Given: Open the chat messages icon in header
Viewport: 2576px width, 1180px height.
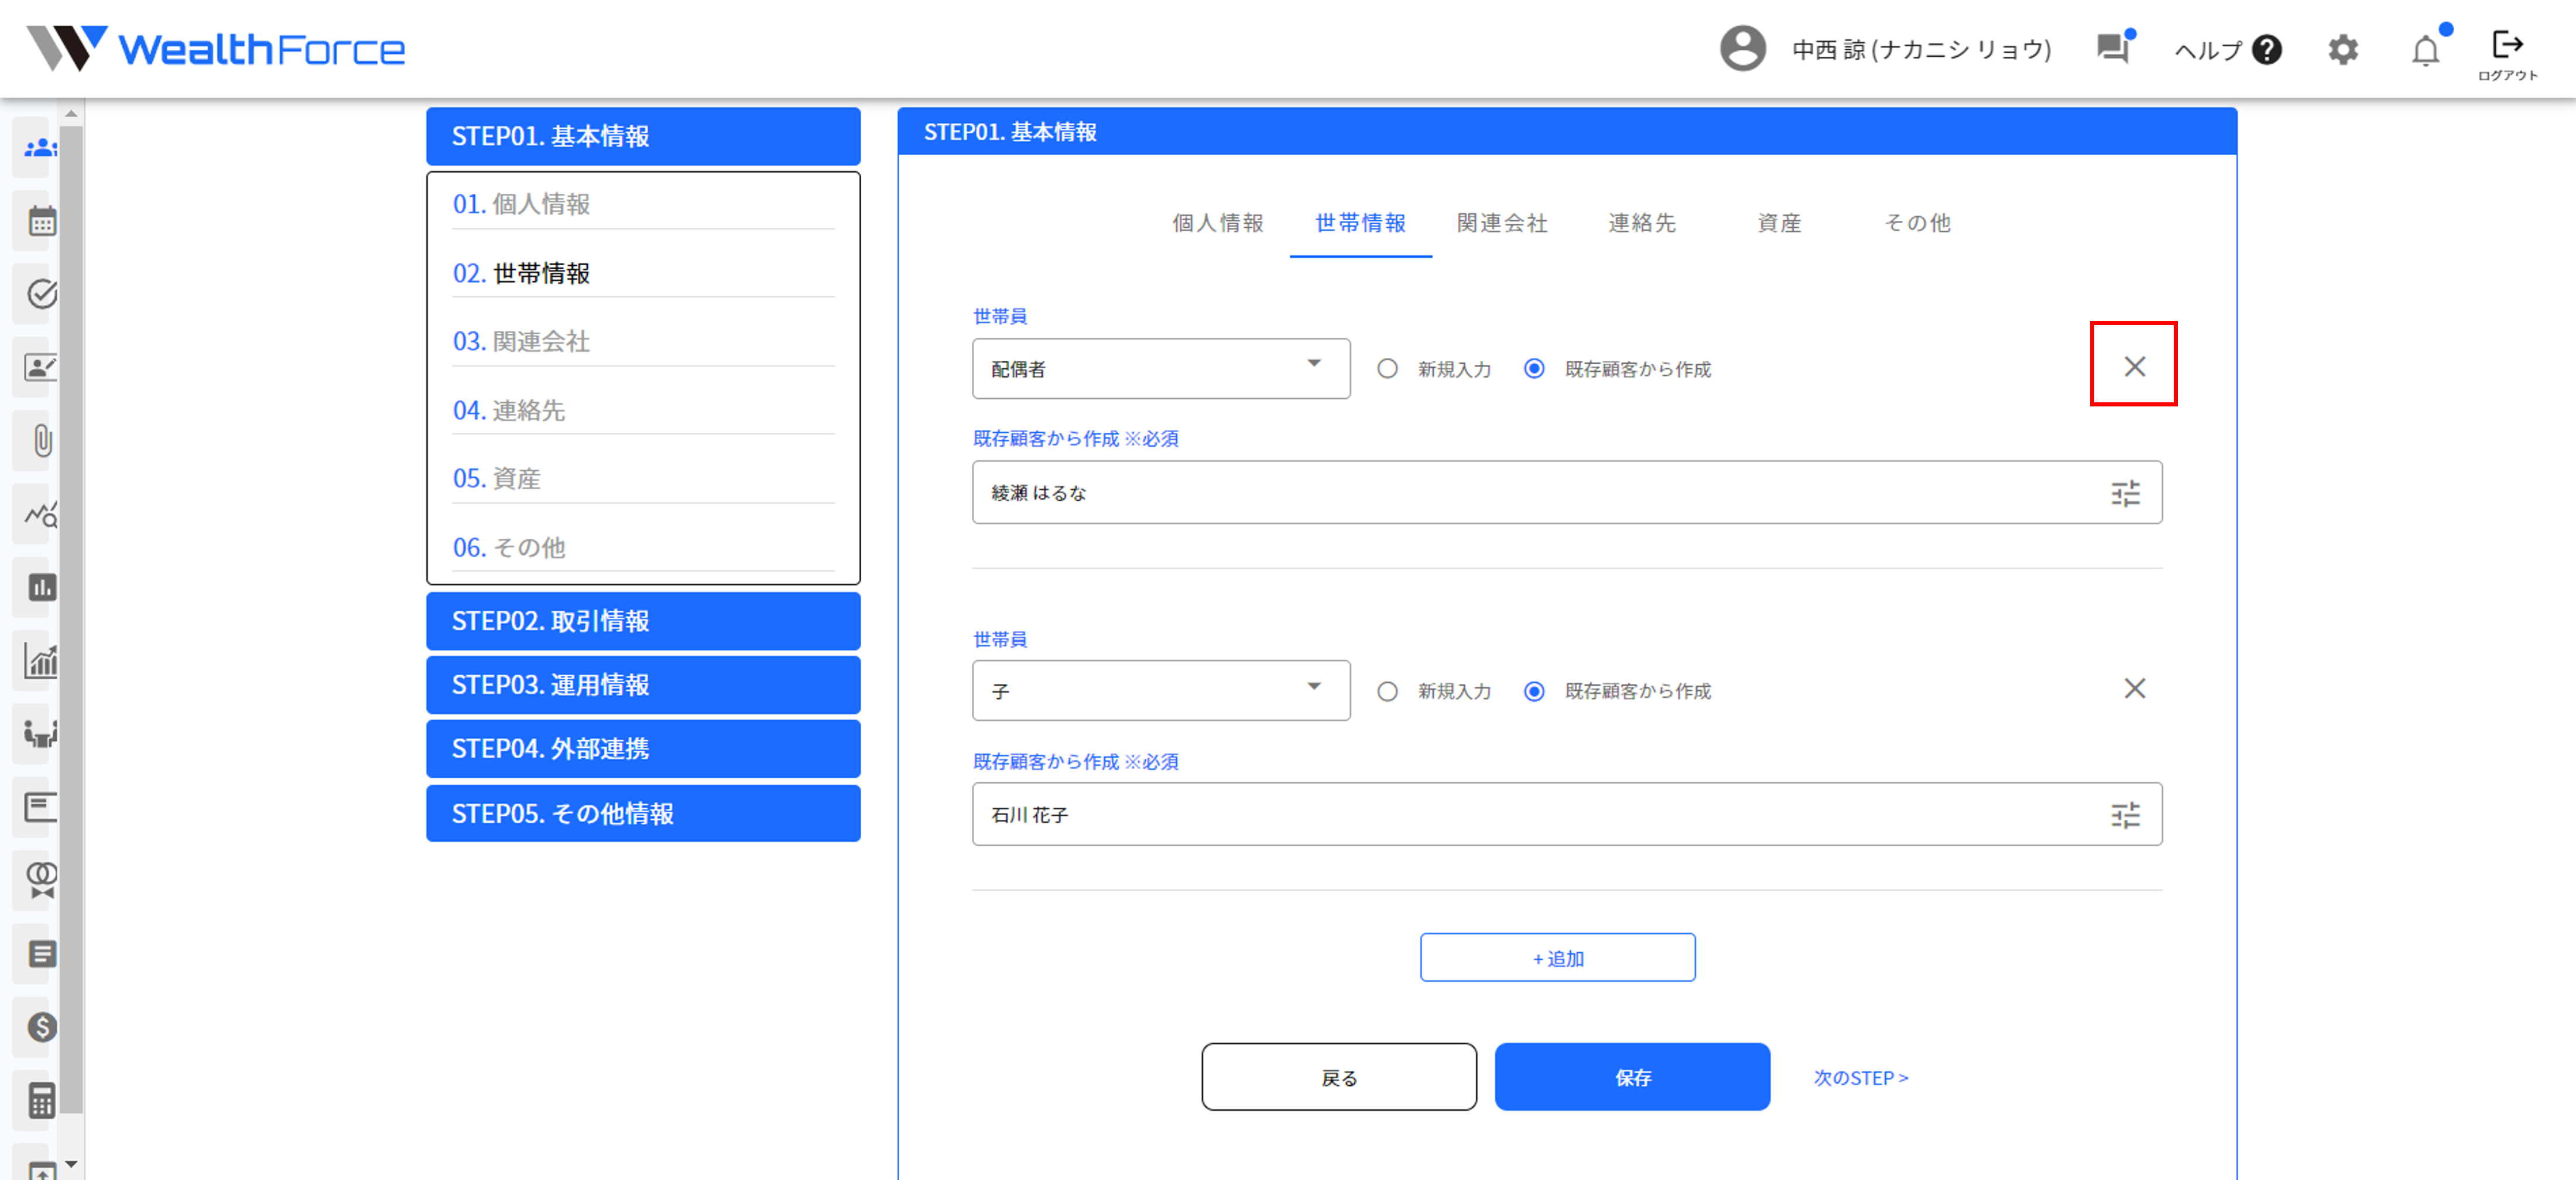Looking at the screenshot, I should tap(2113, 48).
